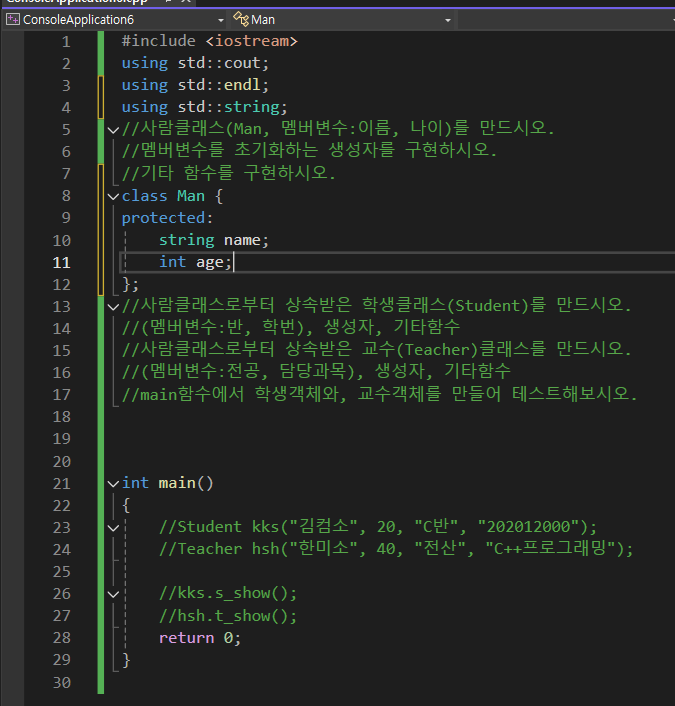Collapse the comment block at line 26
Image resolution: width=675 pixels, height=706 pixels.
coord(113,594)
